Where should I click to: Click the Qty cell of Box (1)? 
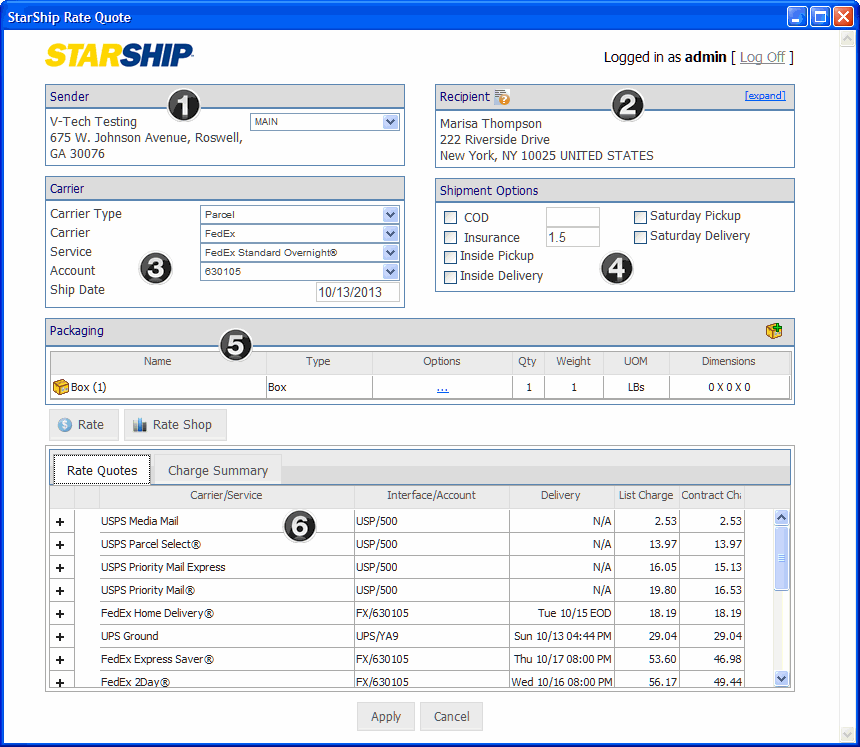pos(529,387)
